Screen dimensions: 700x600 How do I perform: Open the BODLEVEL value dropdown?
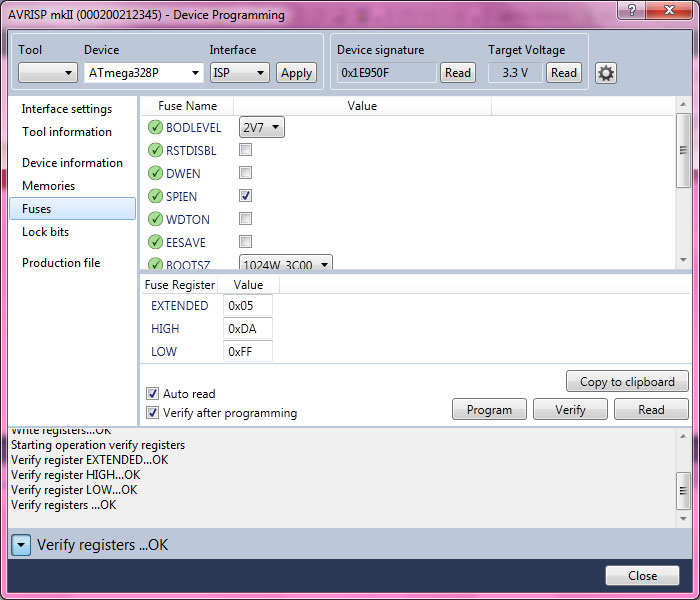click(x=261, y=127)
